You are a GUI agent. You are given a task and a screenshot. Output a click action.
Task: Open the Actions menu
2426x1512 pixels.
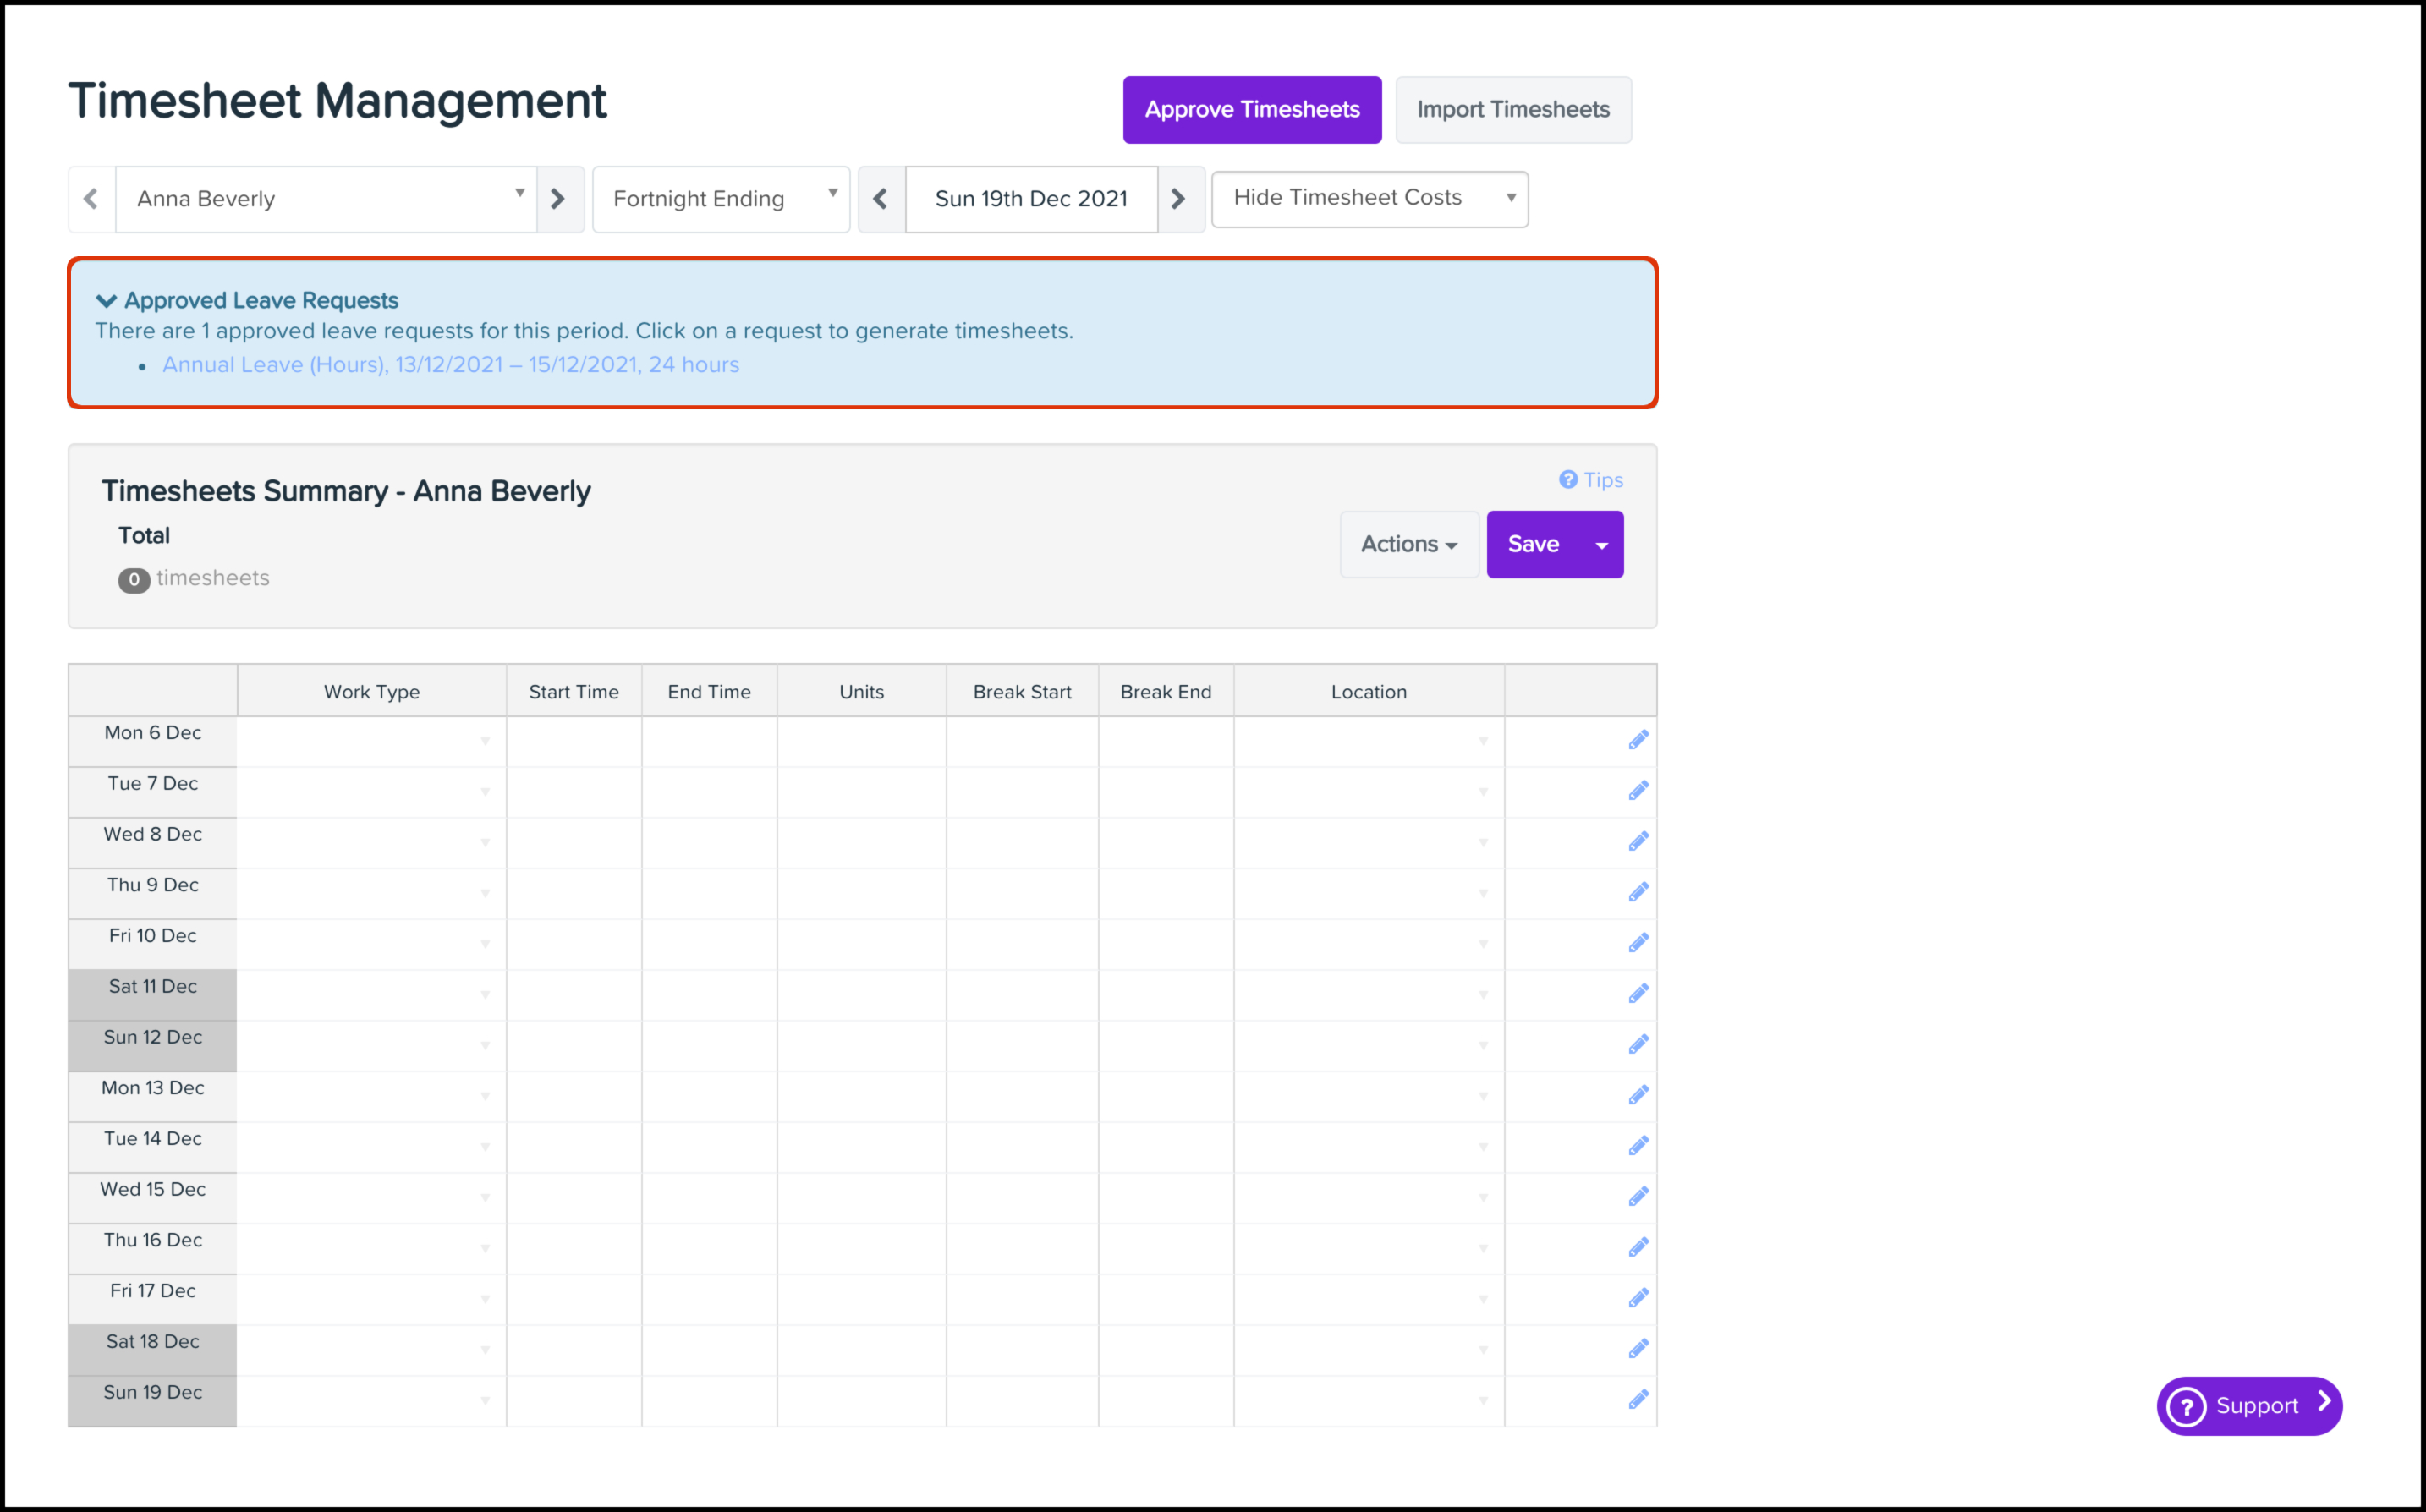pyautogui.click(x=1408, y=544)
